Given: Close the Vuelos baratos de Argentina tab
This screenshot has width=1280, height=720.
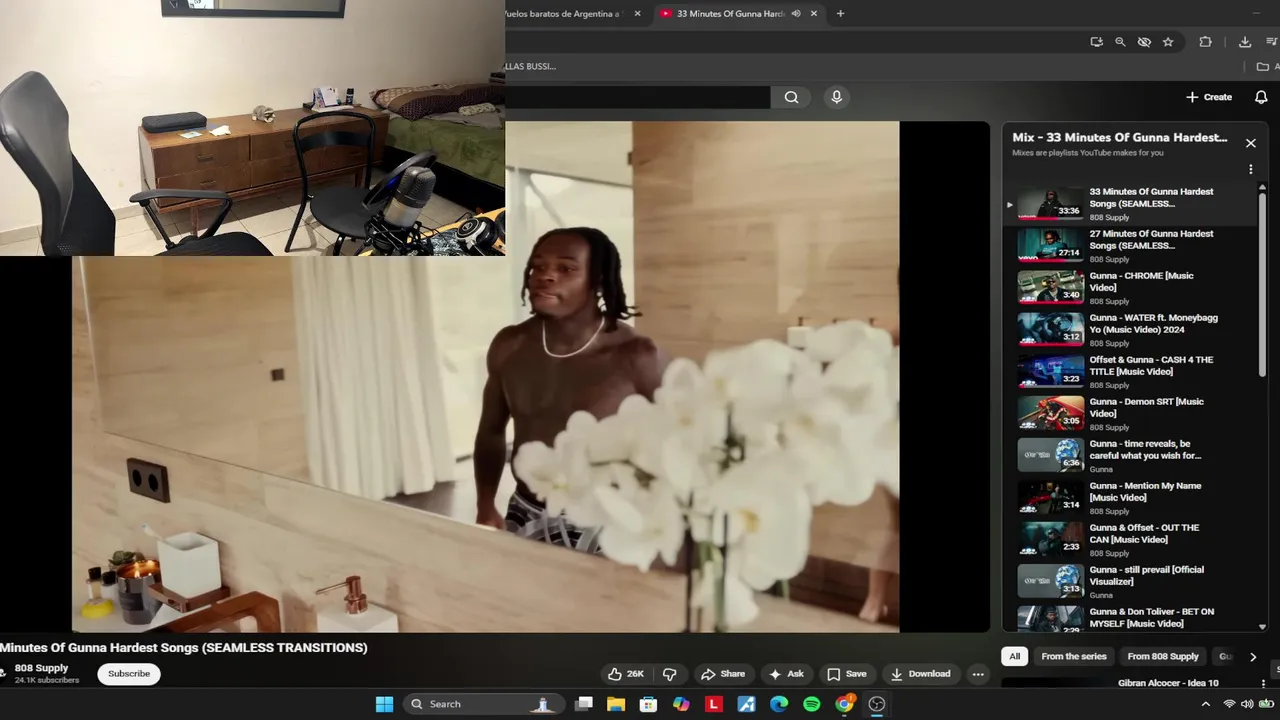Looking at the screenshot, I should tap(638, 14).
